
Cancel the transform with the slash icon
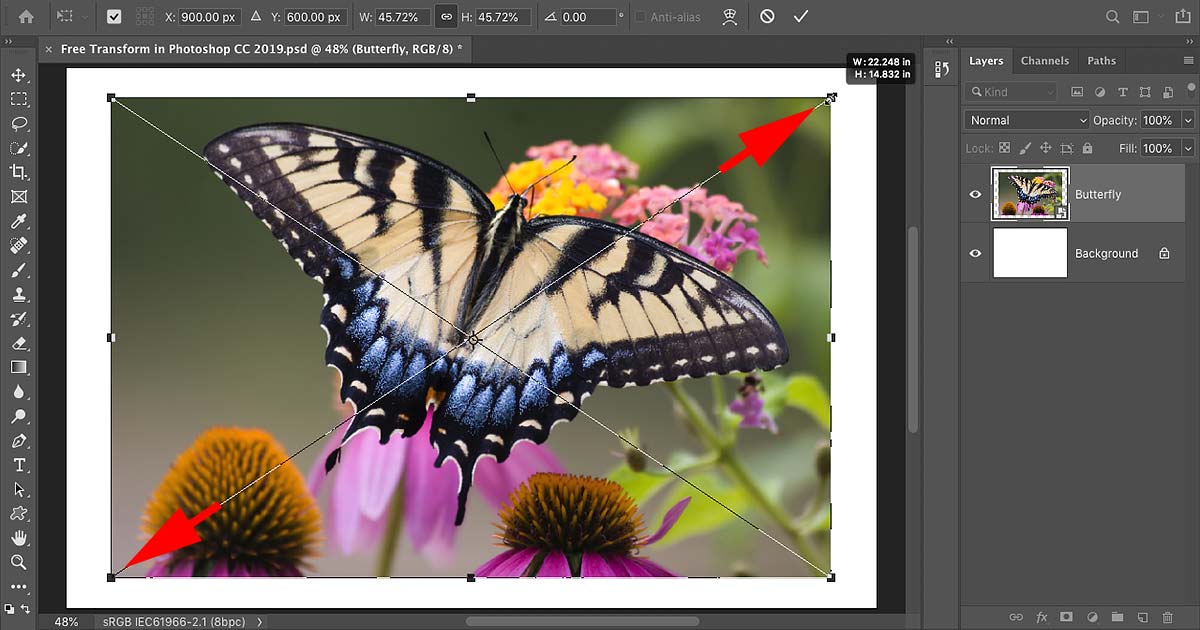pos(765,16)
